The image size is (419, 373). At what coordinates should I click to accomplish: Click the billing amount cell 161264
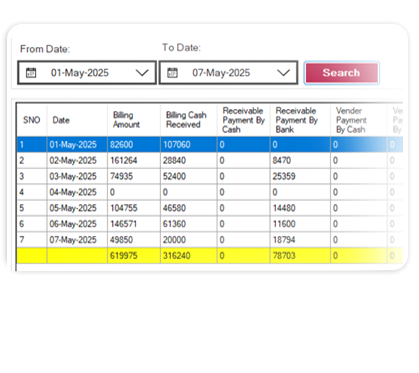pyautogui.click(x=134, y=160)
